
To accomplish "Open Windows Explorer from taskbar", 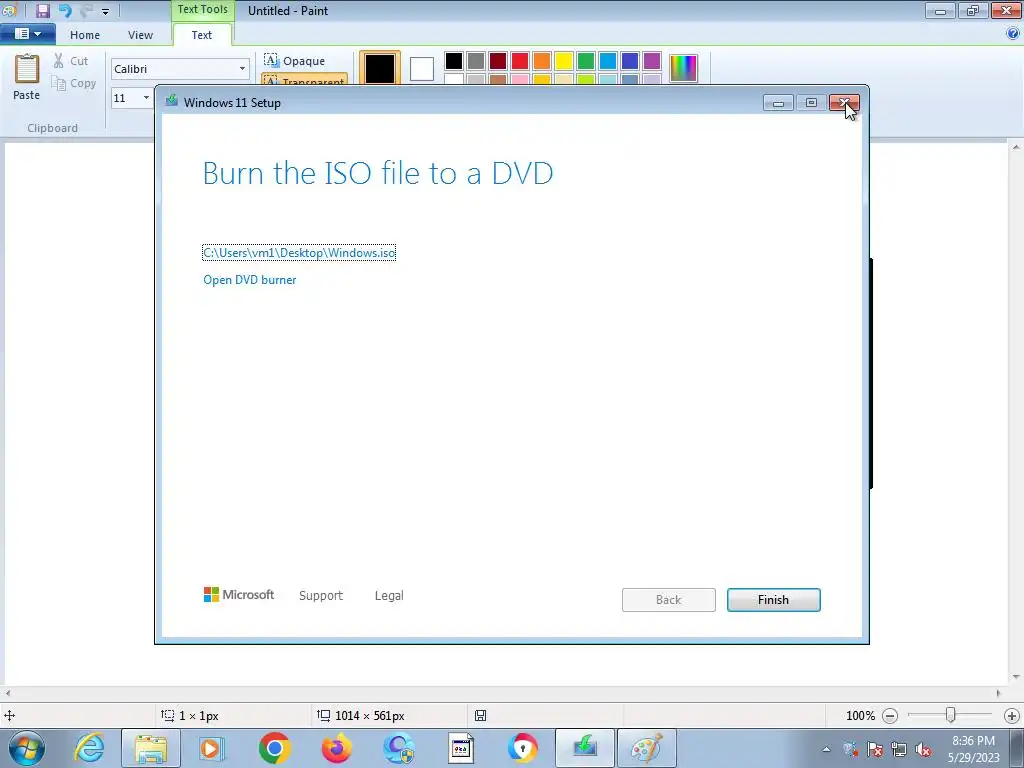I will (x=151, y=748).
